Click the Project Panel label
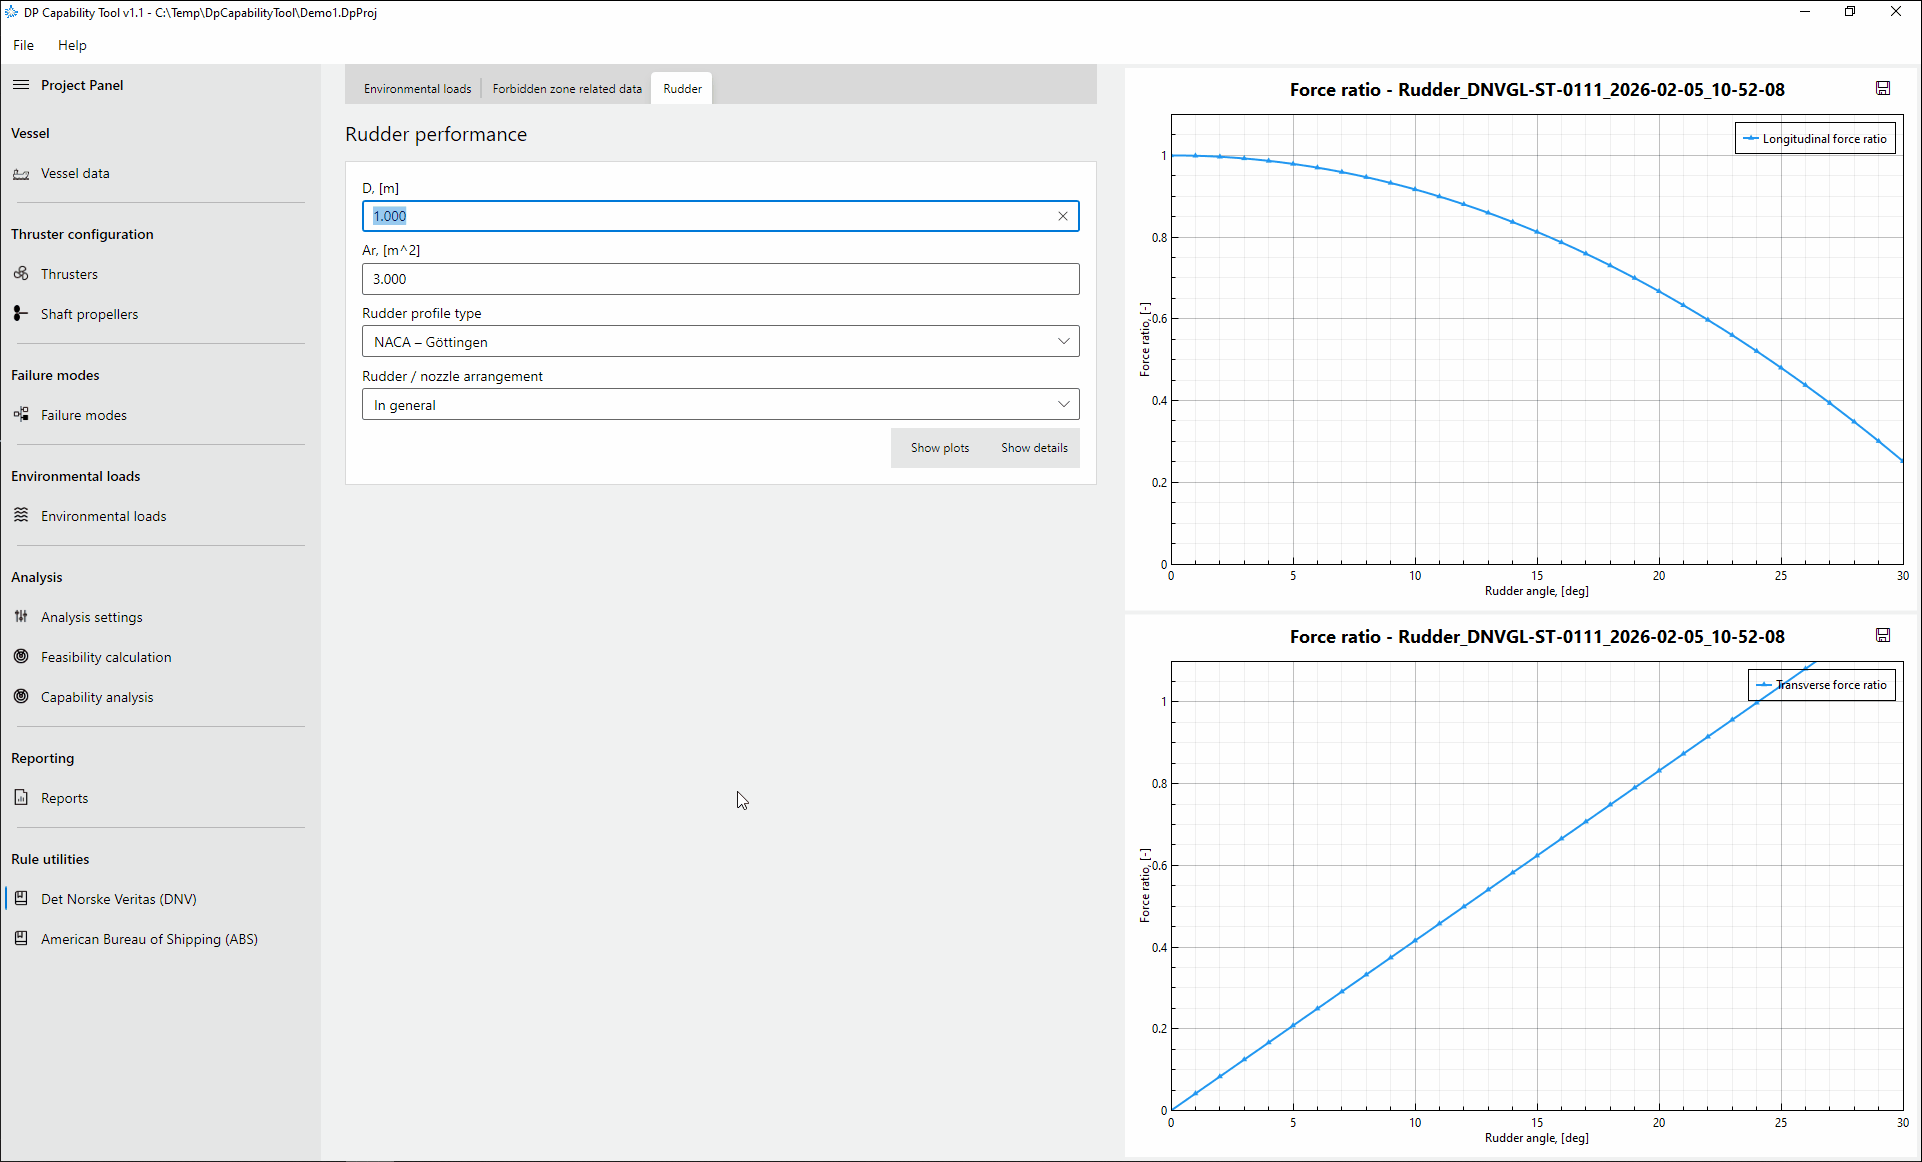Screen dimensions: 1922x1162 click(x=82, y=85)
